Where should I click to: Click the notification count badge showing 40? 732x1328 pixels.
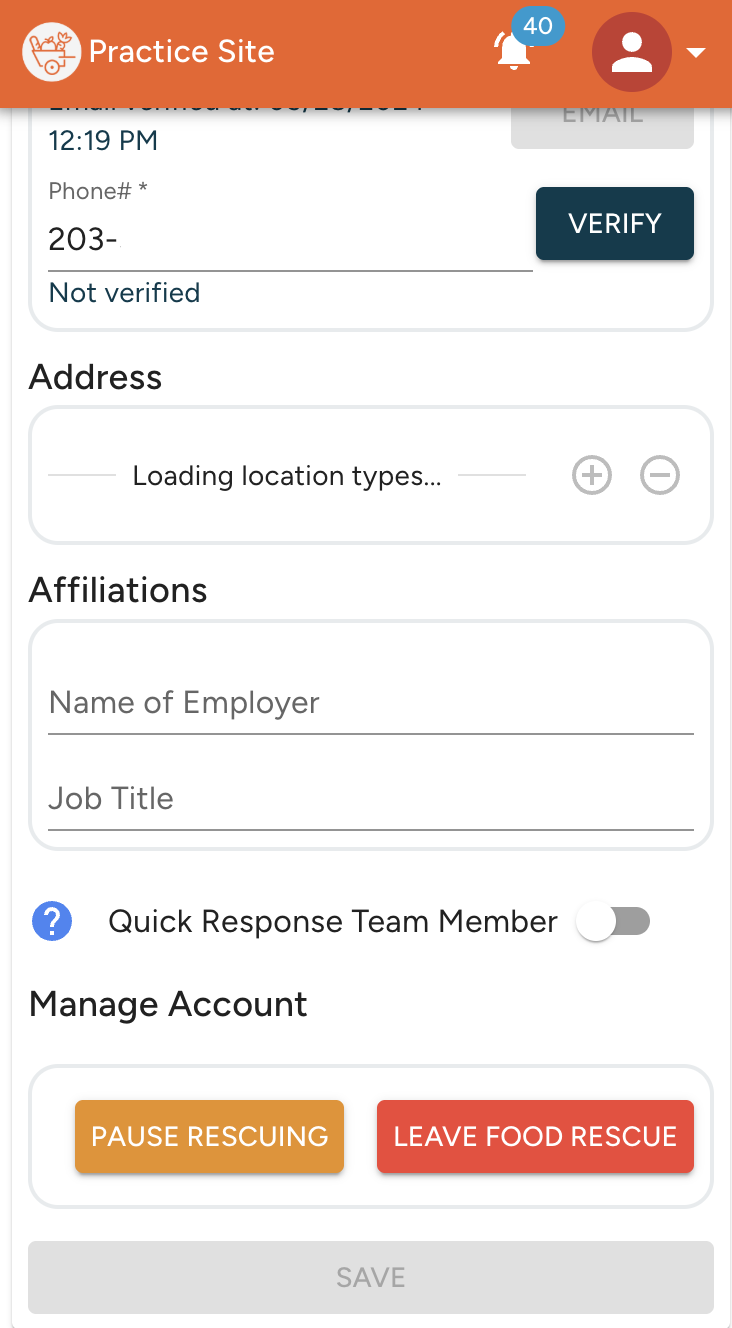538,27
